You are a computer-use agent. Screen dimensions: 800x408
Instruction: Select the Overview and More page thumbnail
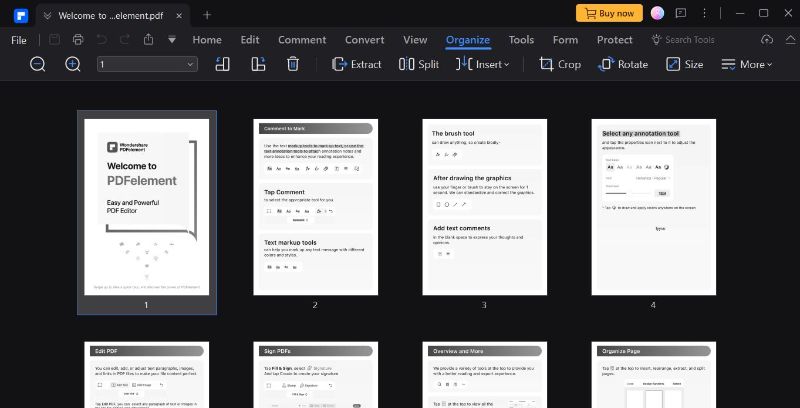coord(485,375)
